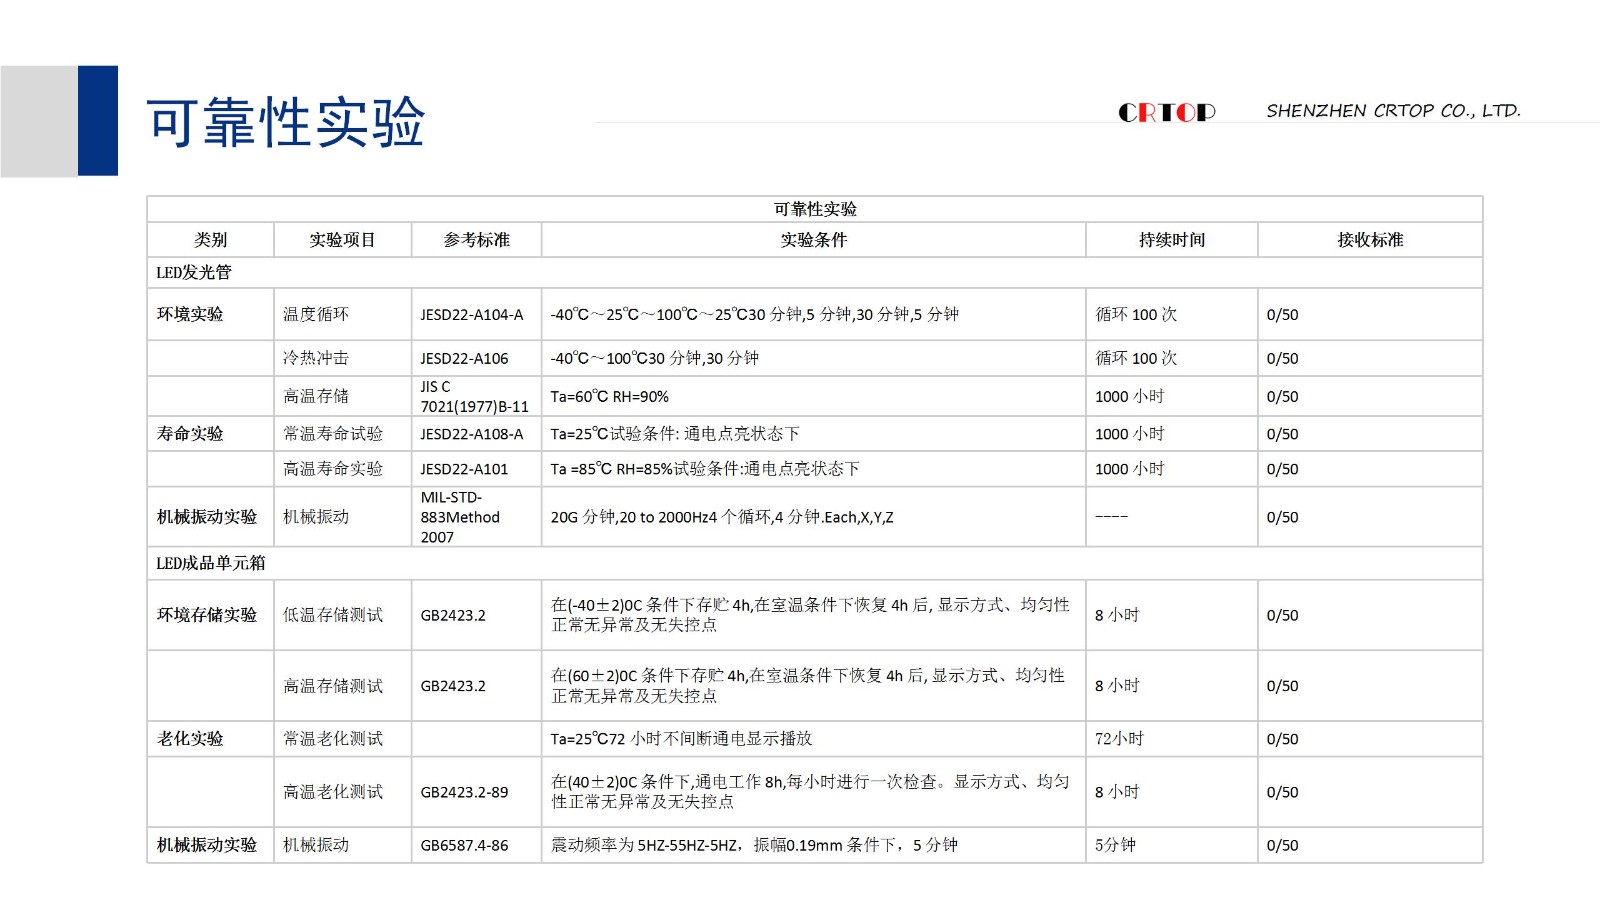Click the 温度循环 cell
Image resolution: width=1600 pixels, height=900 pixels.
click(x=342, y=314)
